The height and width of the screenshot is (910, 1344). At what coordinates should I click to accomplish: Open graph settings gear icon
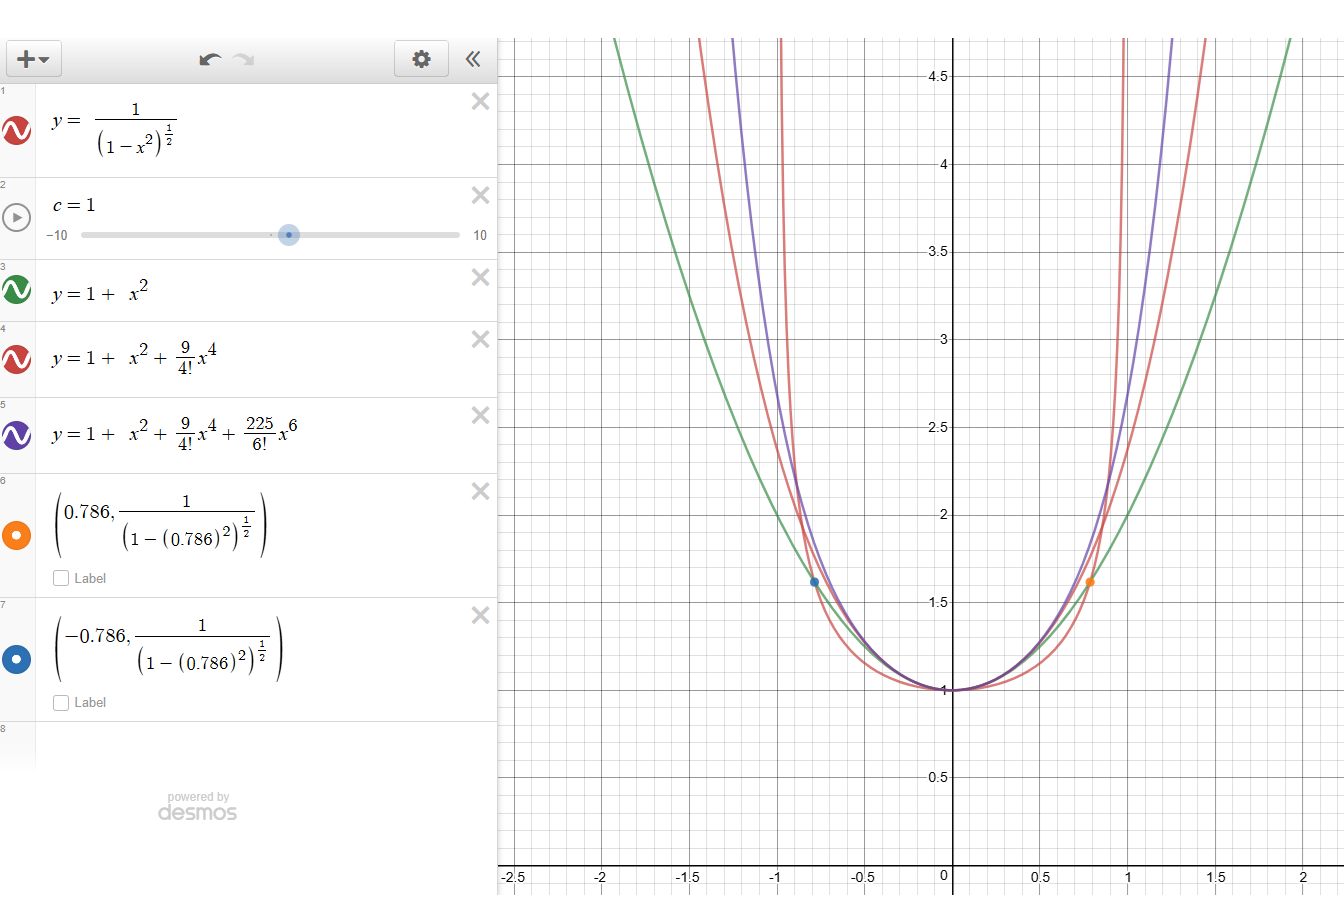(421, 59)
